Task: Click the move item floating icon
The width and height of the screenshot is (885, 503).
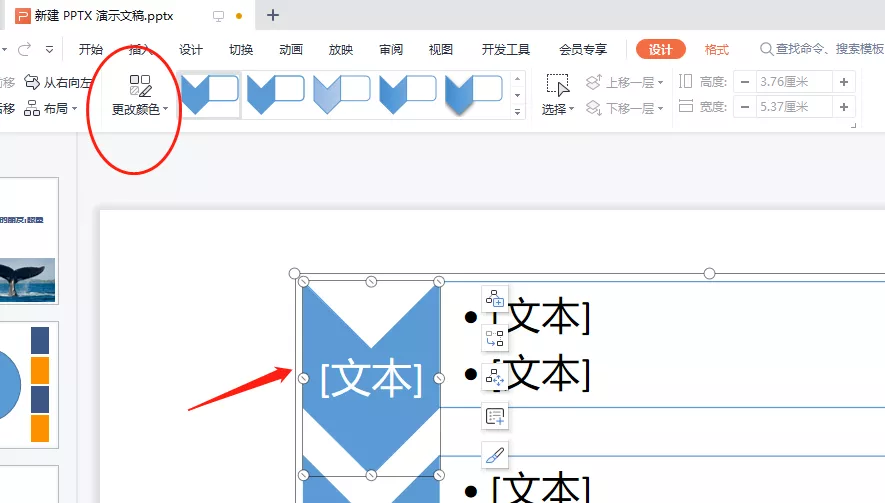Action: pyautogui.click(x=495, y=377)
